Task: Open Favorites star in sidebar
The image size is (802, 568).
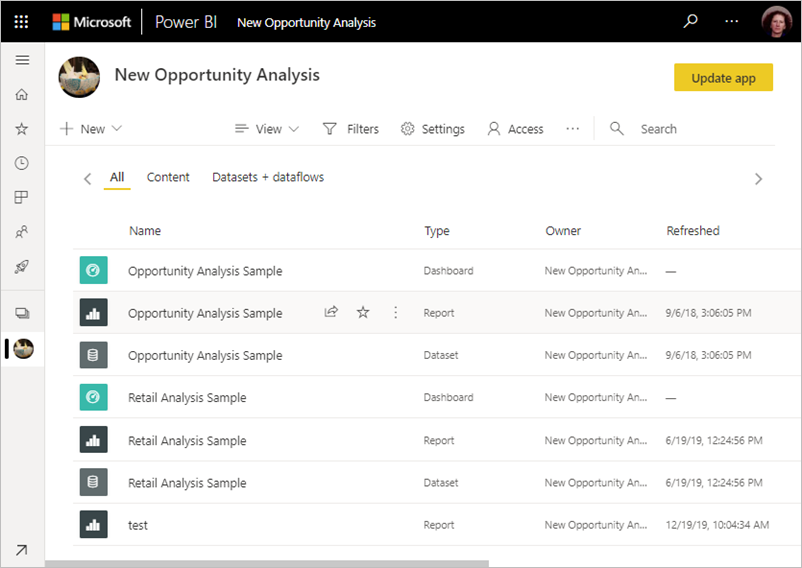Action: point(22,129)
